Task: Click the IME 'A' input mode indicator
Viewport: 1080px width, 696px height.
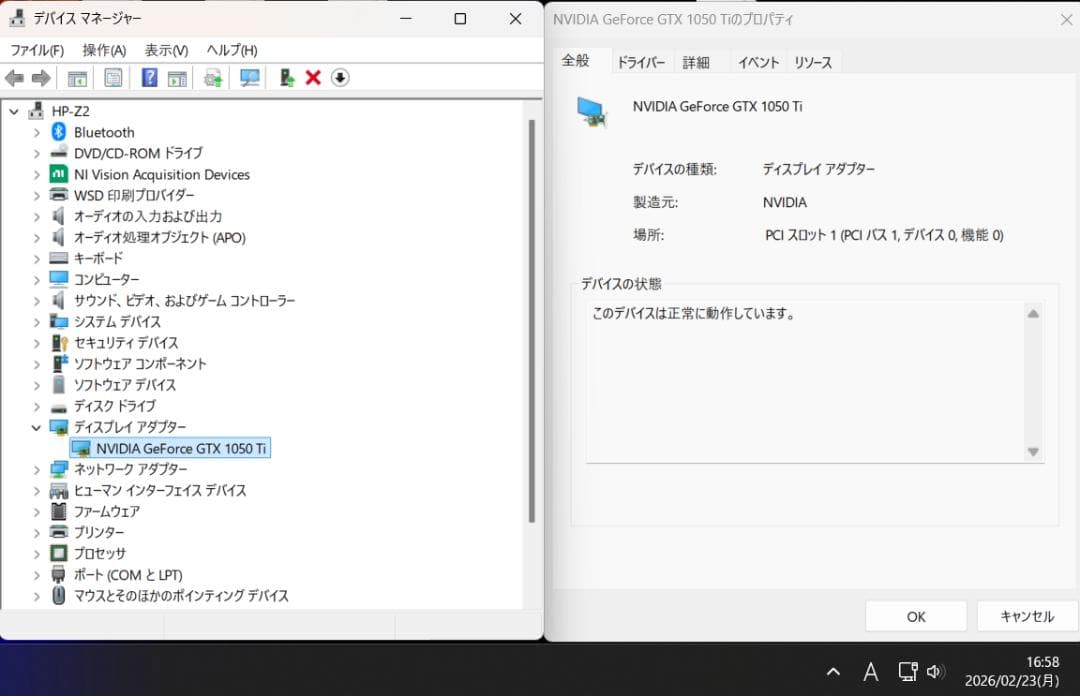Action: coord(871,671)
